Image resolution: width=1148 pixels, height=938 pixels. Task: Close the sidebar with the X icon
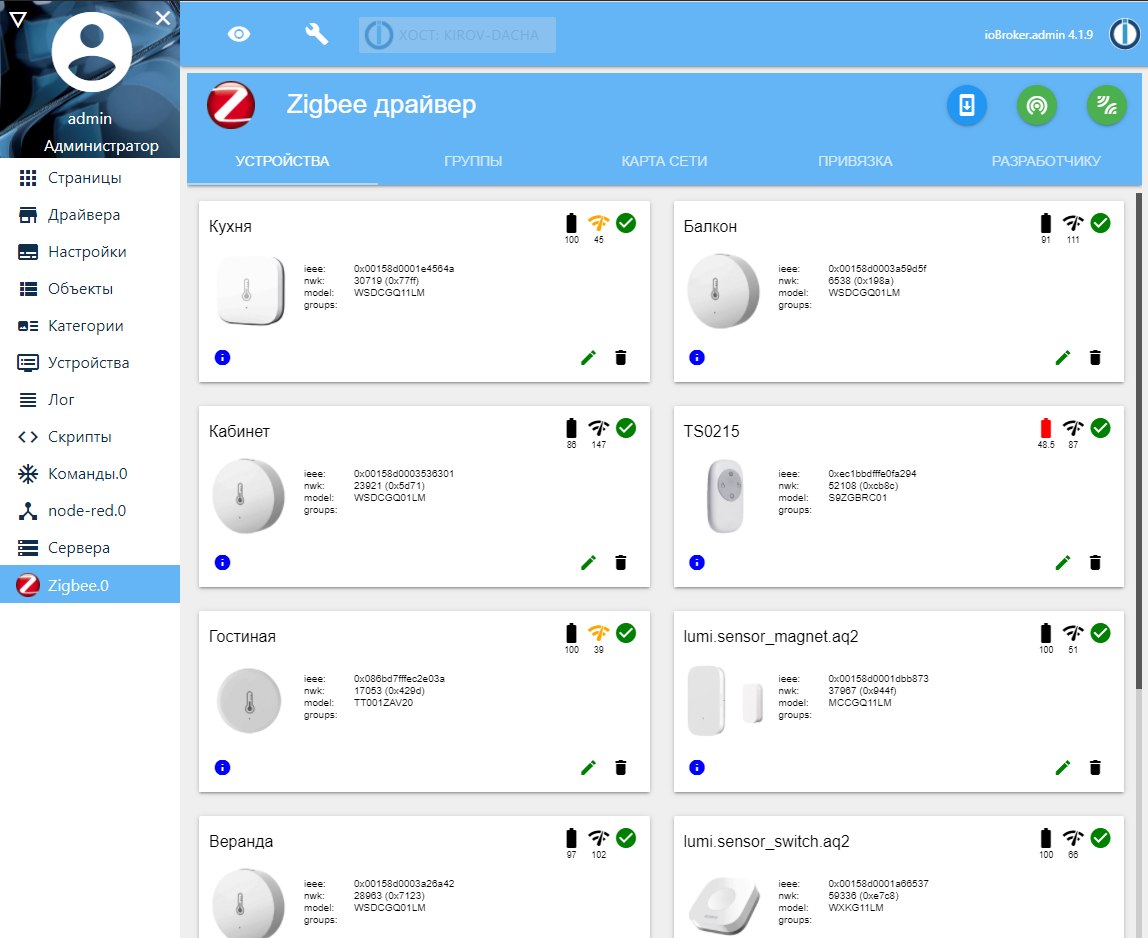point(163,18)
